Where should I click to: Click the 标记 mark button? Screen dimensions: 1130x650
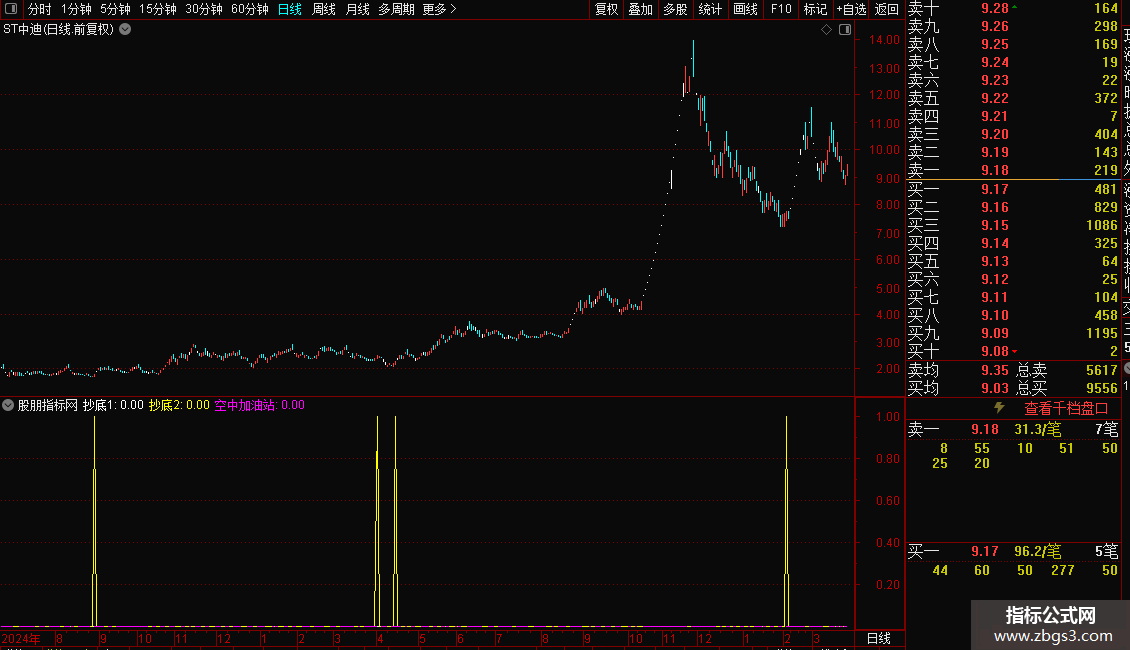(816, 9)
